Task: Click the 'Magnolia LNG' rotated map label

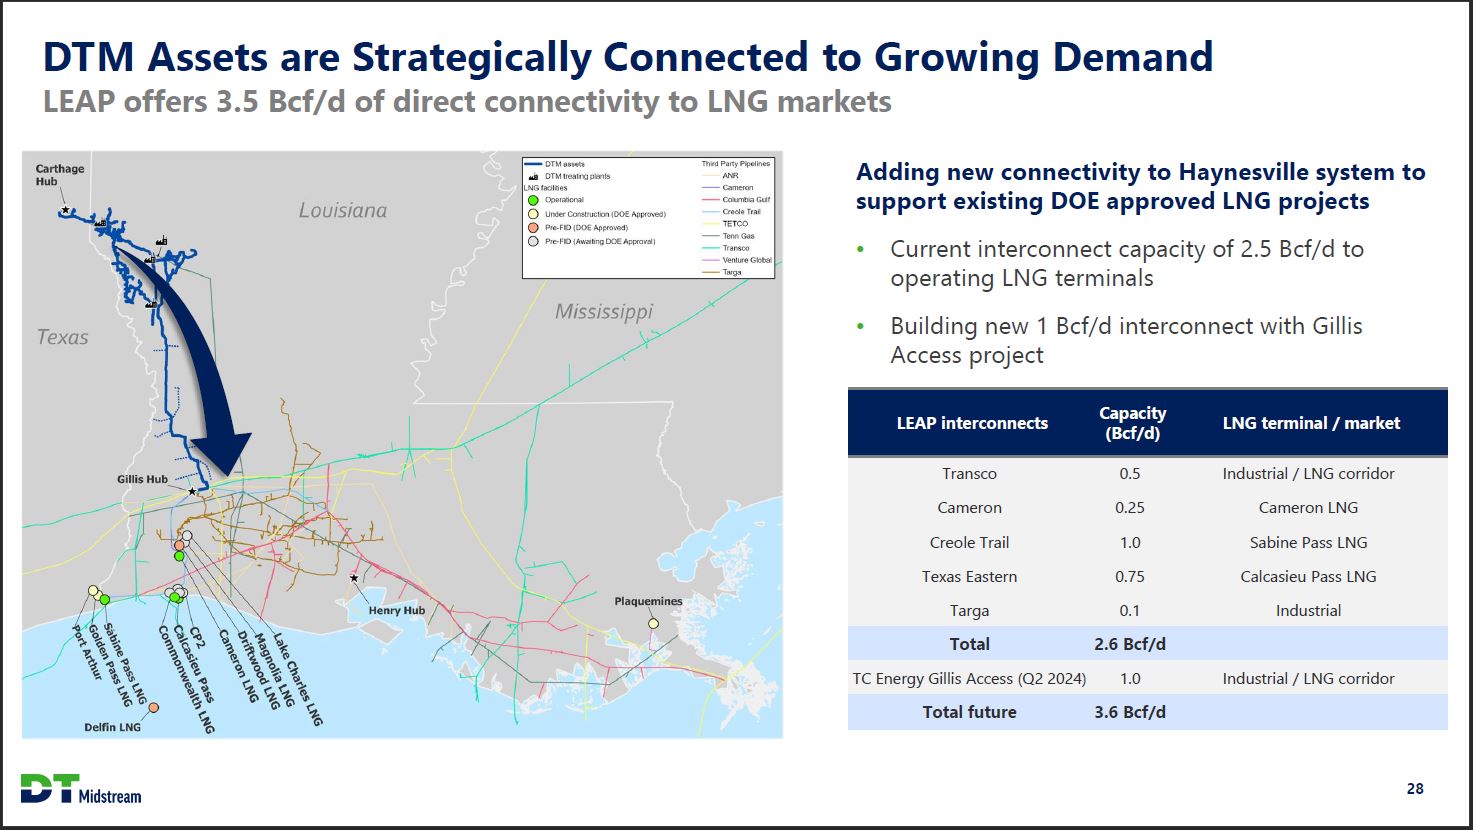Action: point(274,669)
